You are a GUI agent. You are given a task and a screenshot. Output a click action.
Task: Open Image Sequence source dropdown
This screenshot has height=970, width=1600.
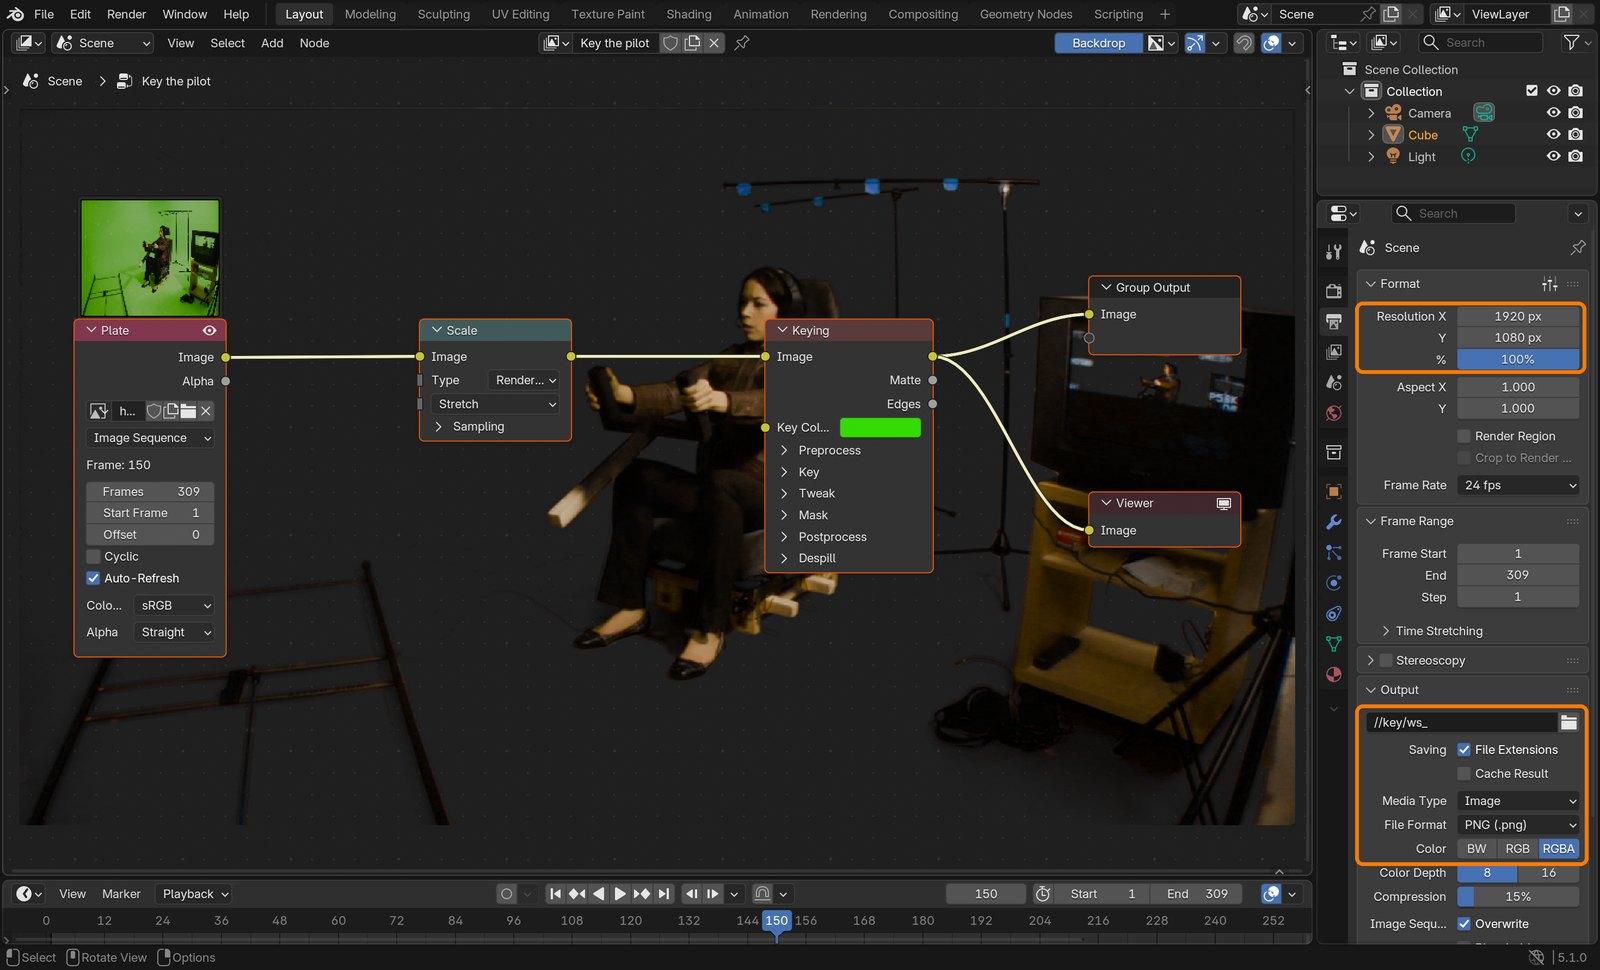[150, 438]
